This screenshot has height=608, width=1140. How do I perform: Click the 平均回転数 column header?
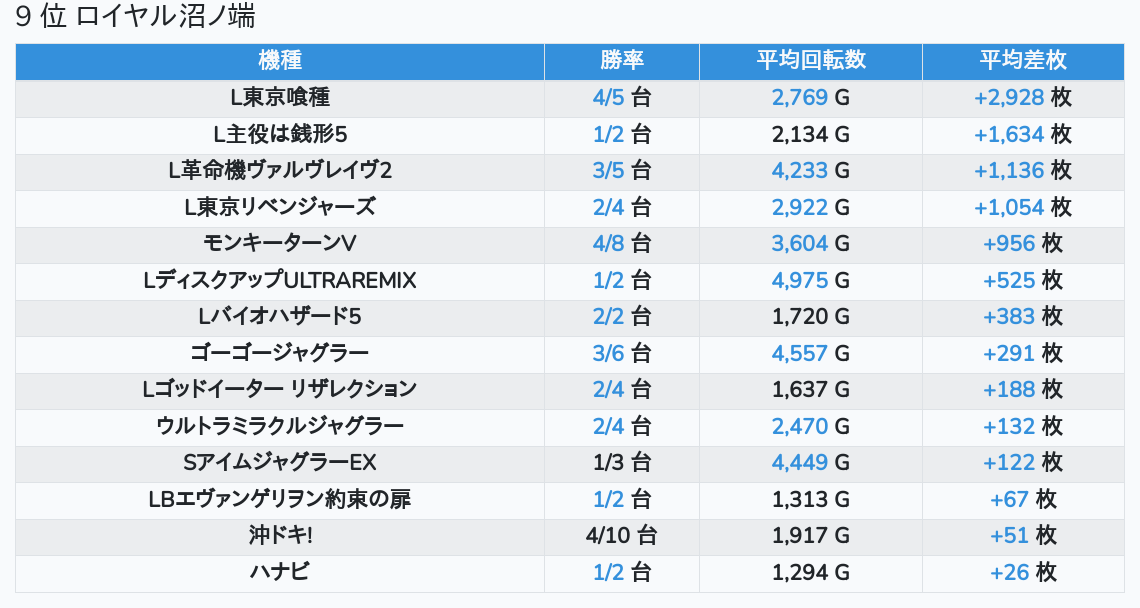(x=810, y=61)
